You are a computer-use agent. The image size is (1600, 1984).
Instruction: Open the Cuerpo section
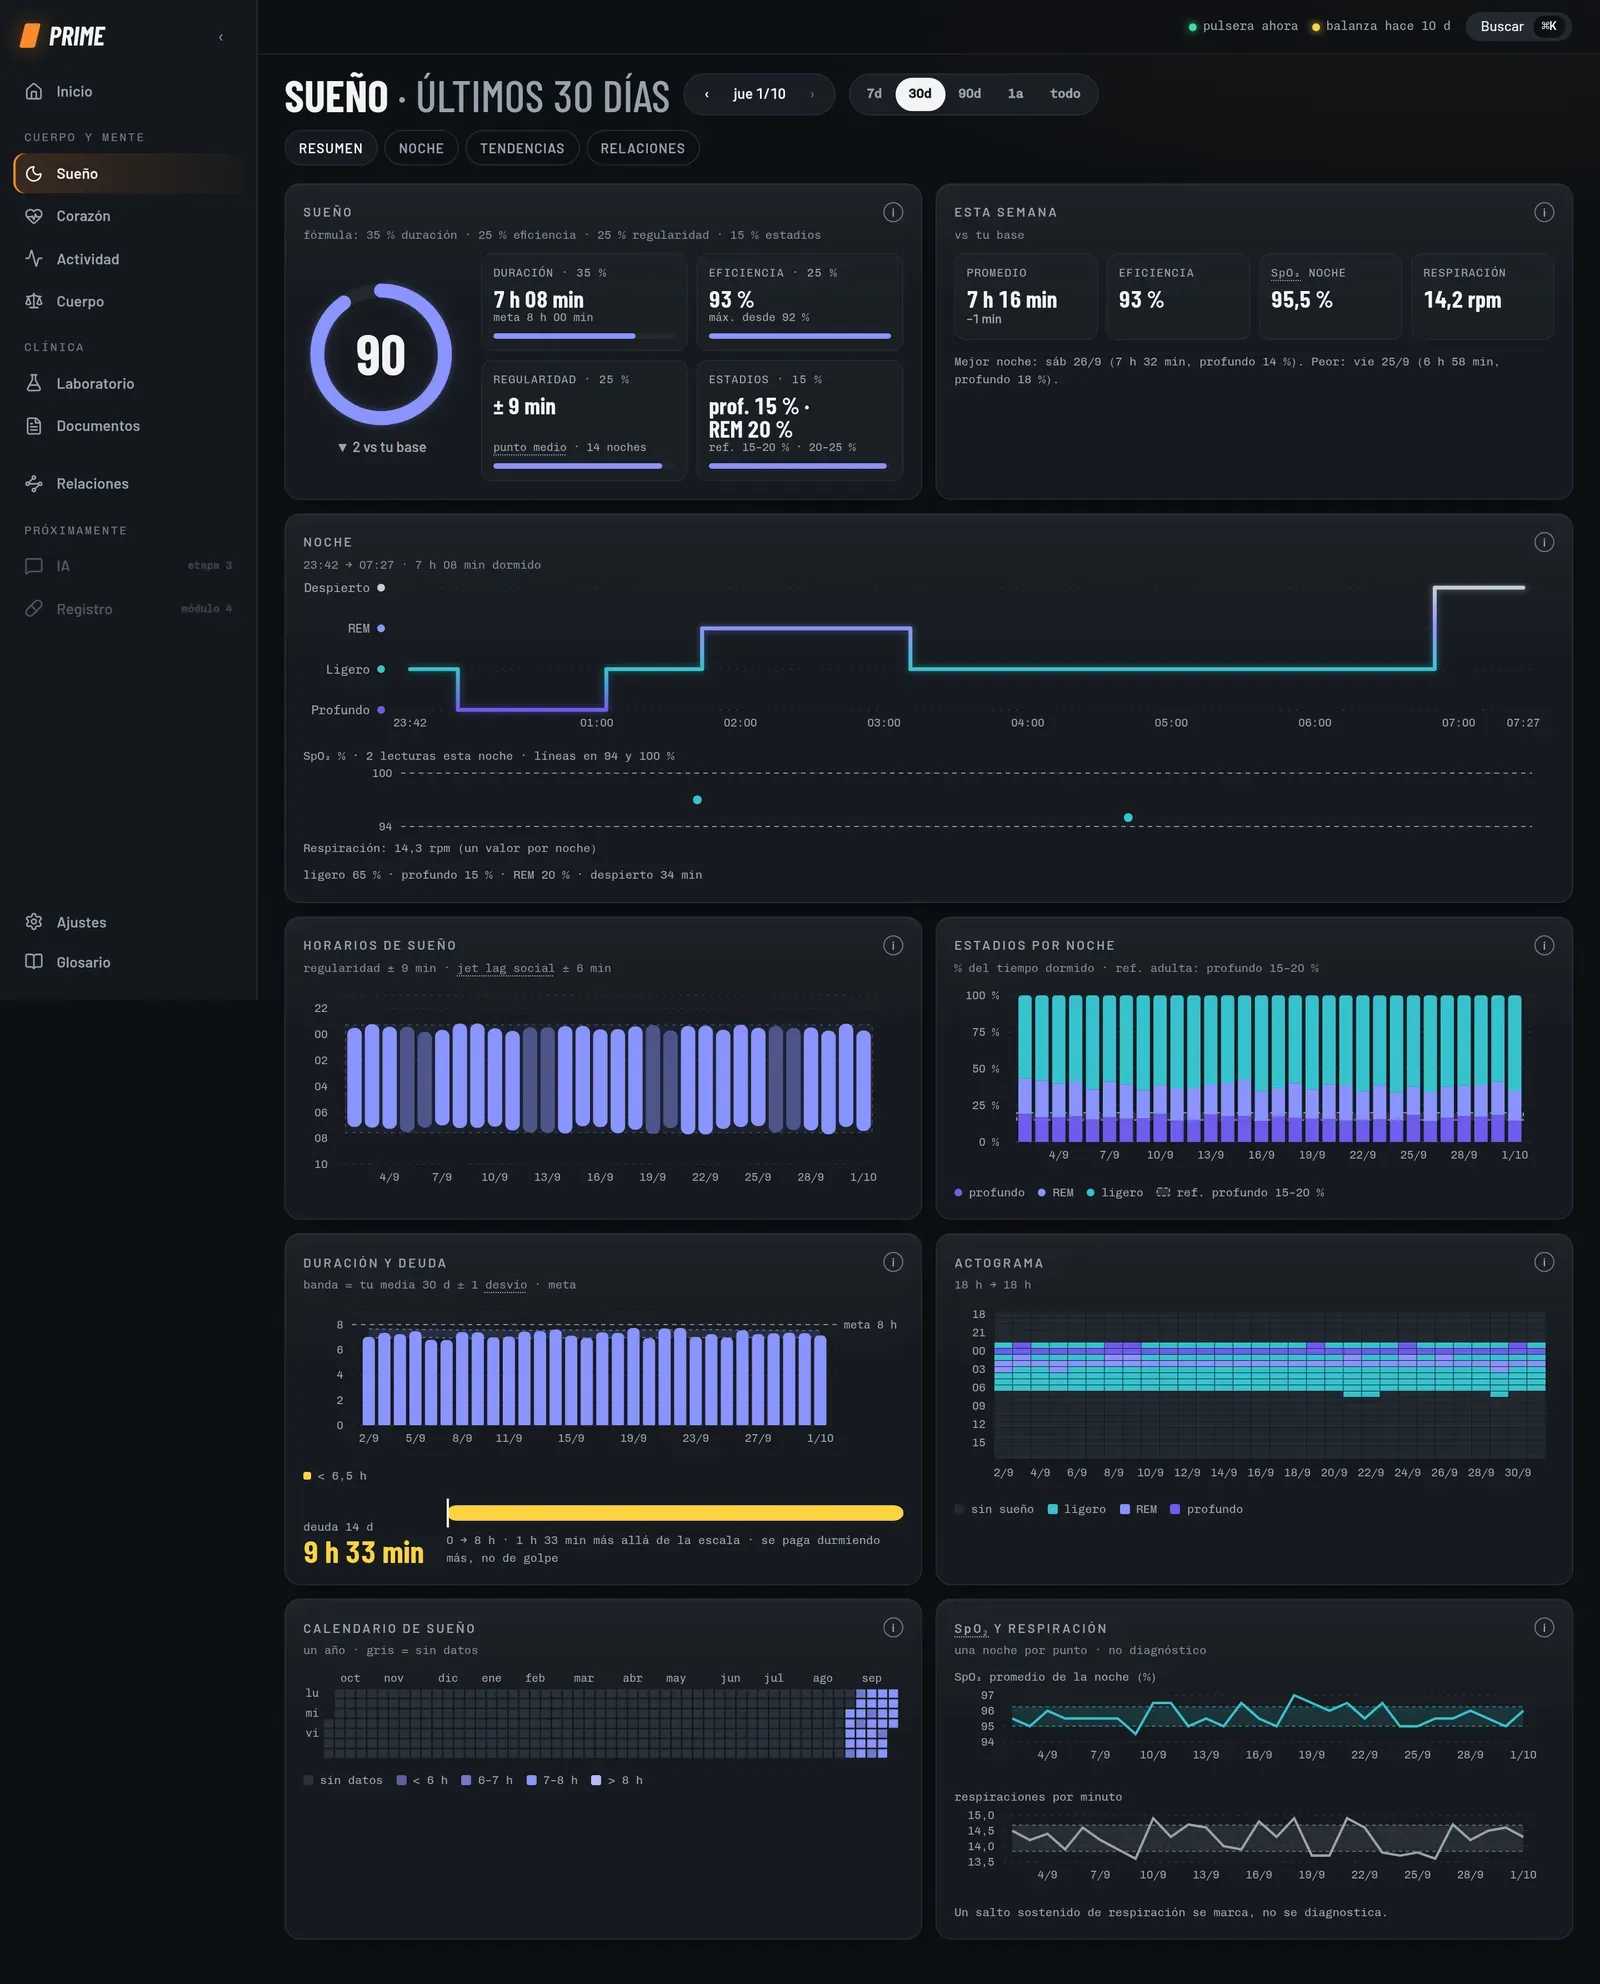[128, 301]
